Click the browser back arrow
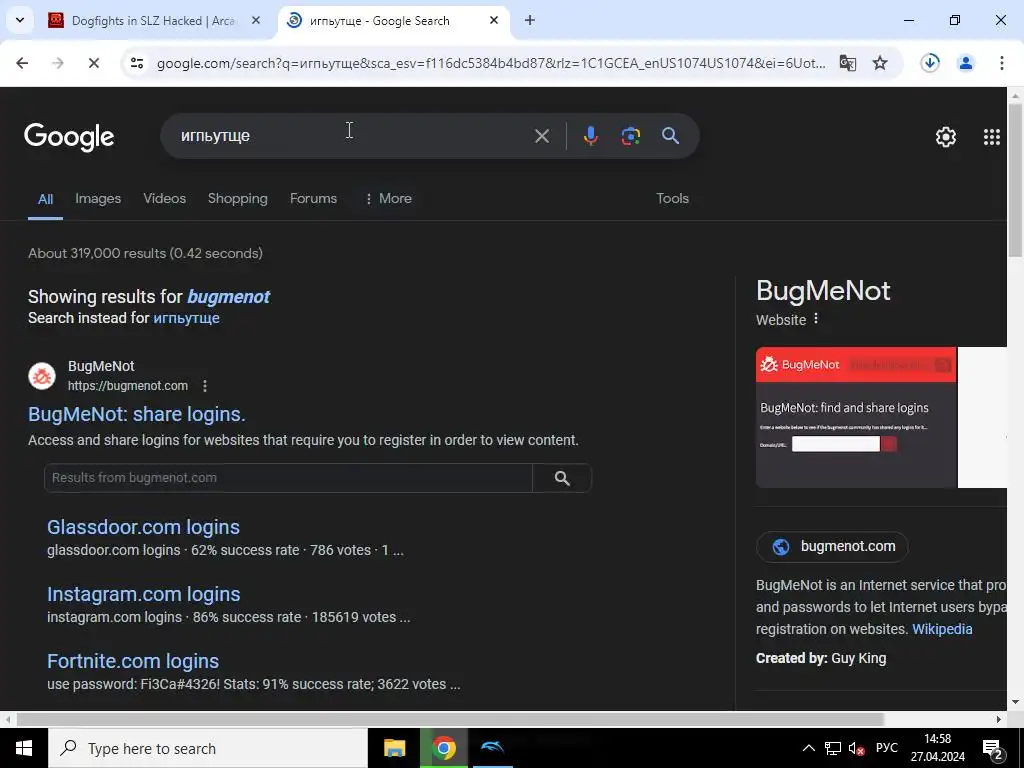 click(x=22, y=63)
